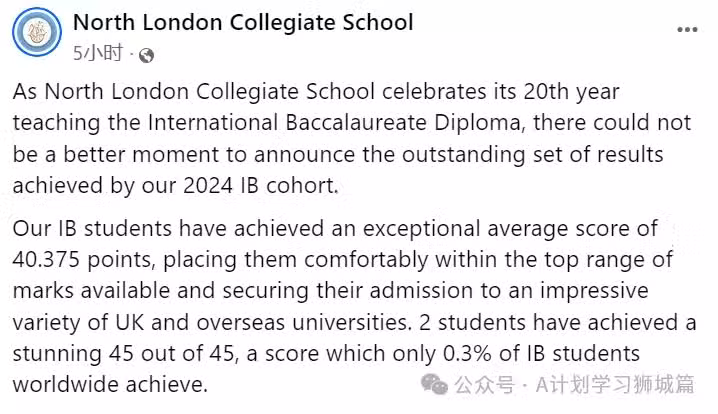
Task: Click the 公众号 · A计划学习狮城篇 watermark text
Action: click(574, 384)
